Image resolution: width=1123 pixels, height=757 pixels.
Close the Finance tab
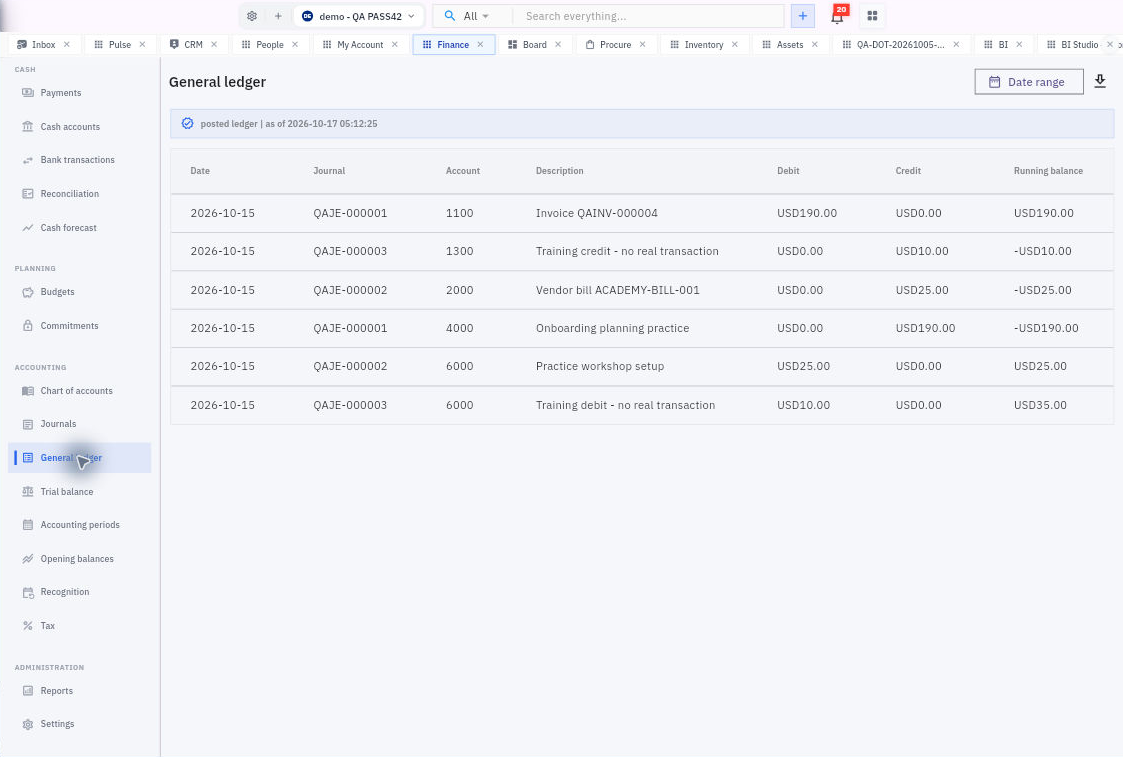[x=481, y=44]
